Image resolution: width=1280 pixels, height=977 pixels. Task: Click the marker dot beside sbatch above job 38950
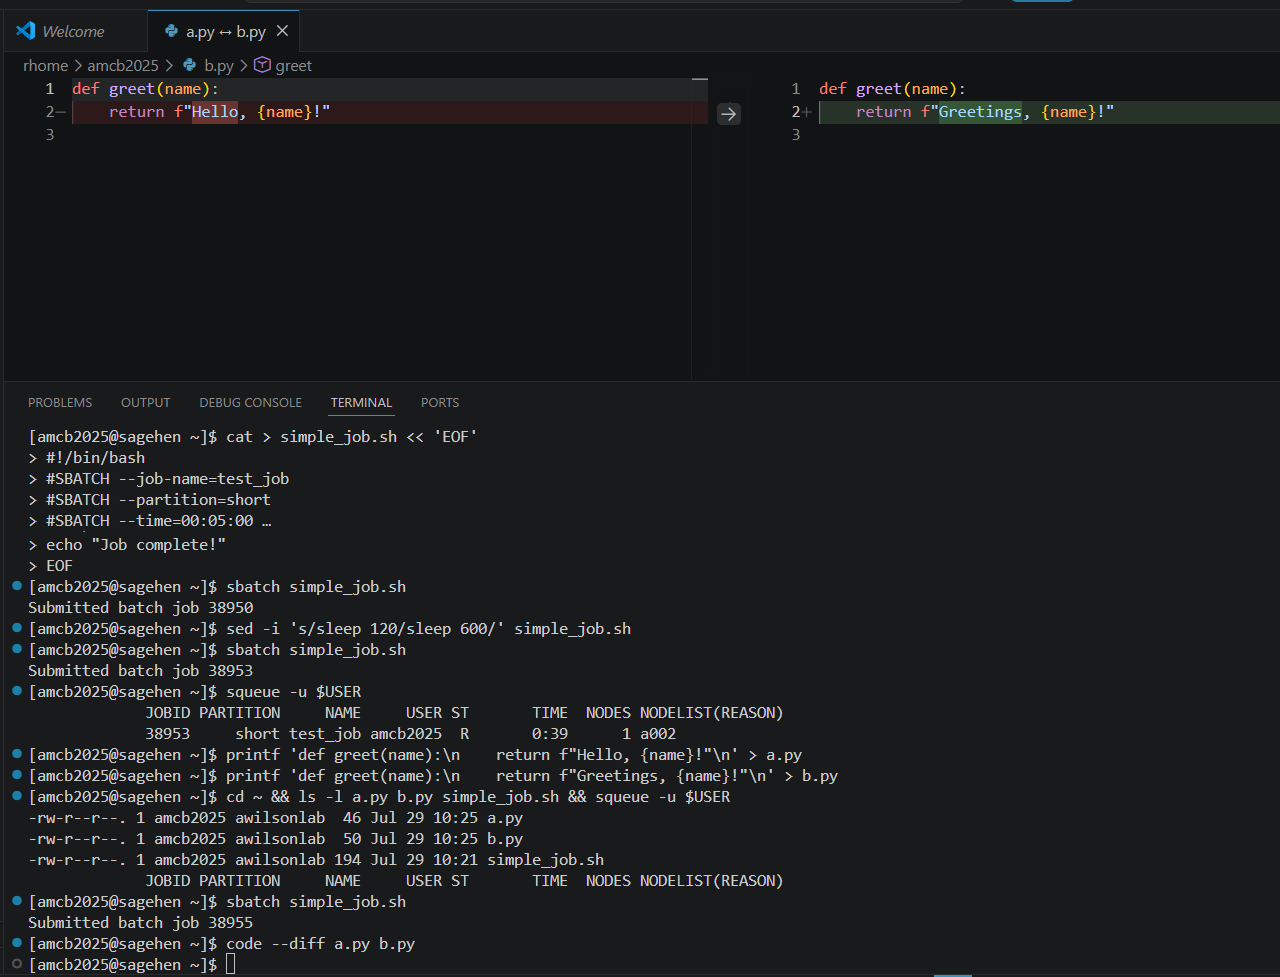click(17, 587)
